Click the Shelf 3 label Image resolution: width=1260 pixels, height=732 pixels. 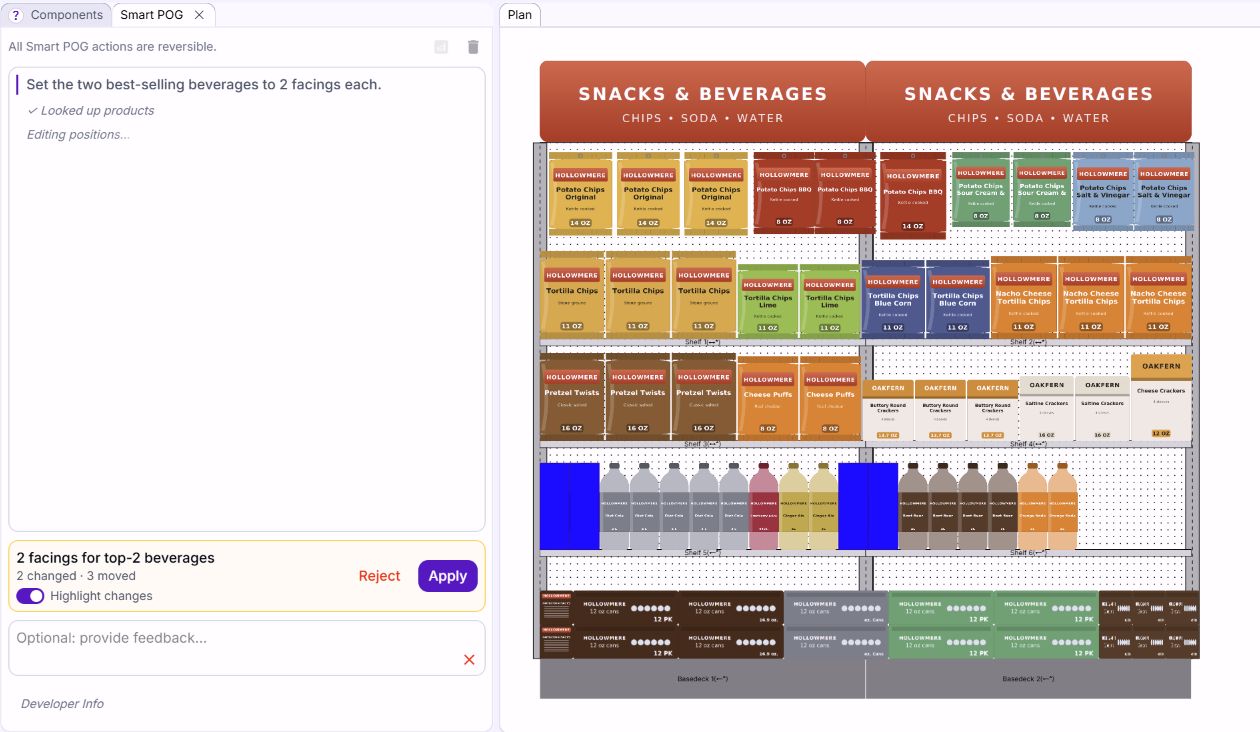point(702,444)
